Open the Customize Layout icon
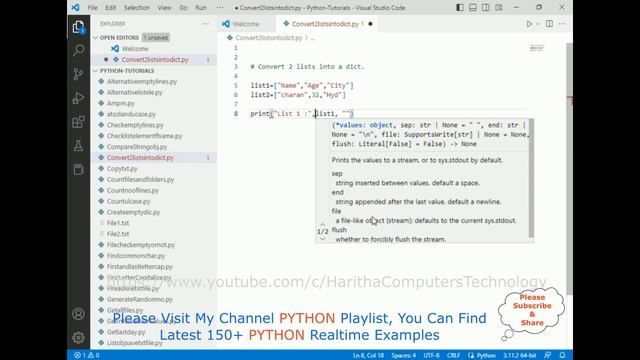The width and height of the screenshot is (640, 360). pyautogui.click(x=499, y=8)
